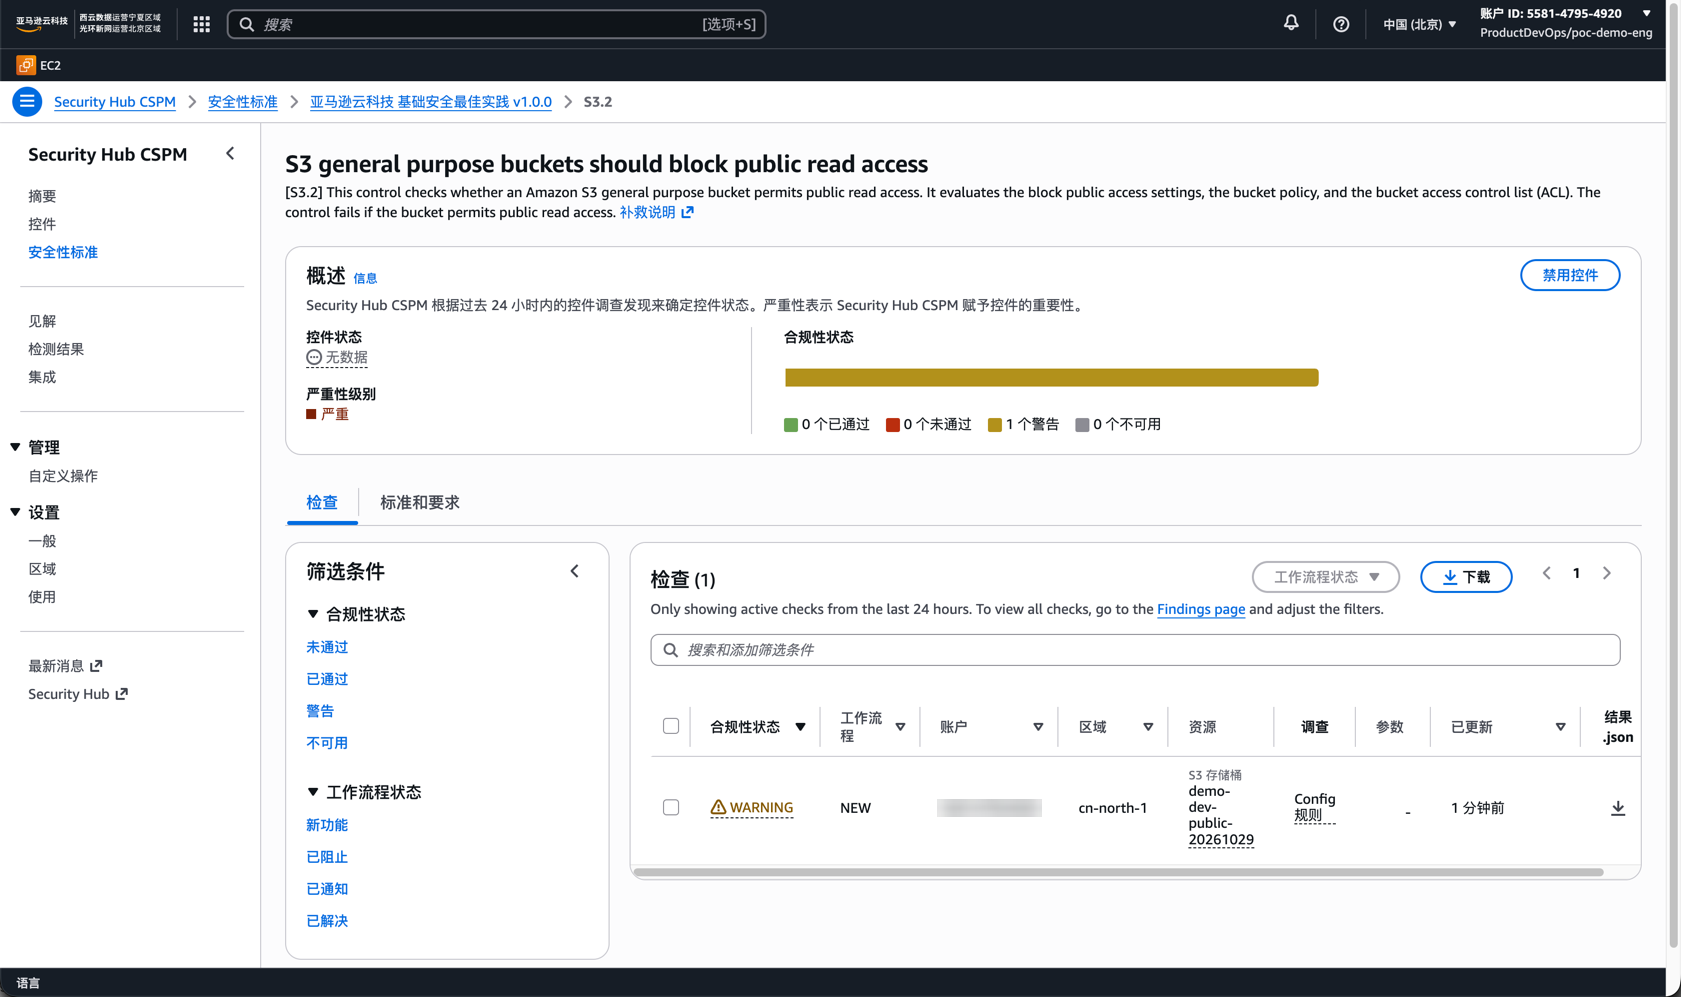
Task: Open the 工作流程状态 dropdown button
Action: pos(1326,577)
